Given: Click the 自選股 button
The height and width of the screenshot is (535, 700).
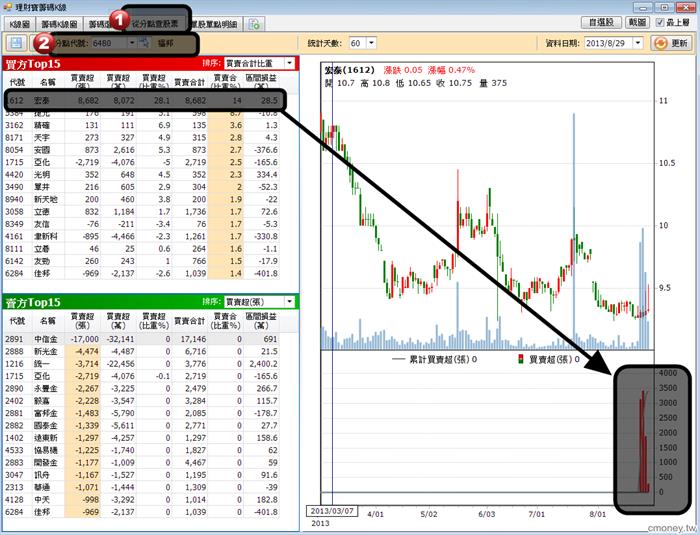Looking at the screenshot, I should (x=601, y=22).
